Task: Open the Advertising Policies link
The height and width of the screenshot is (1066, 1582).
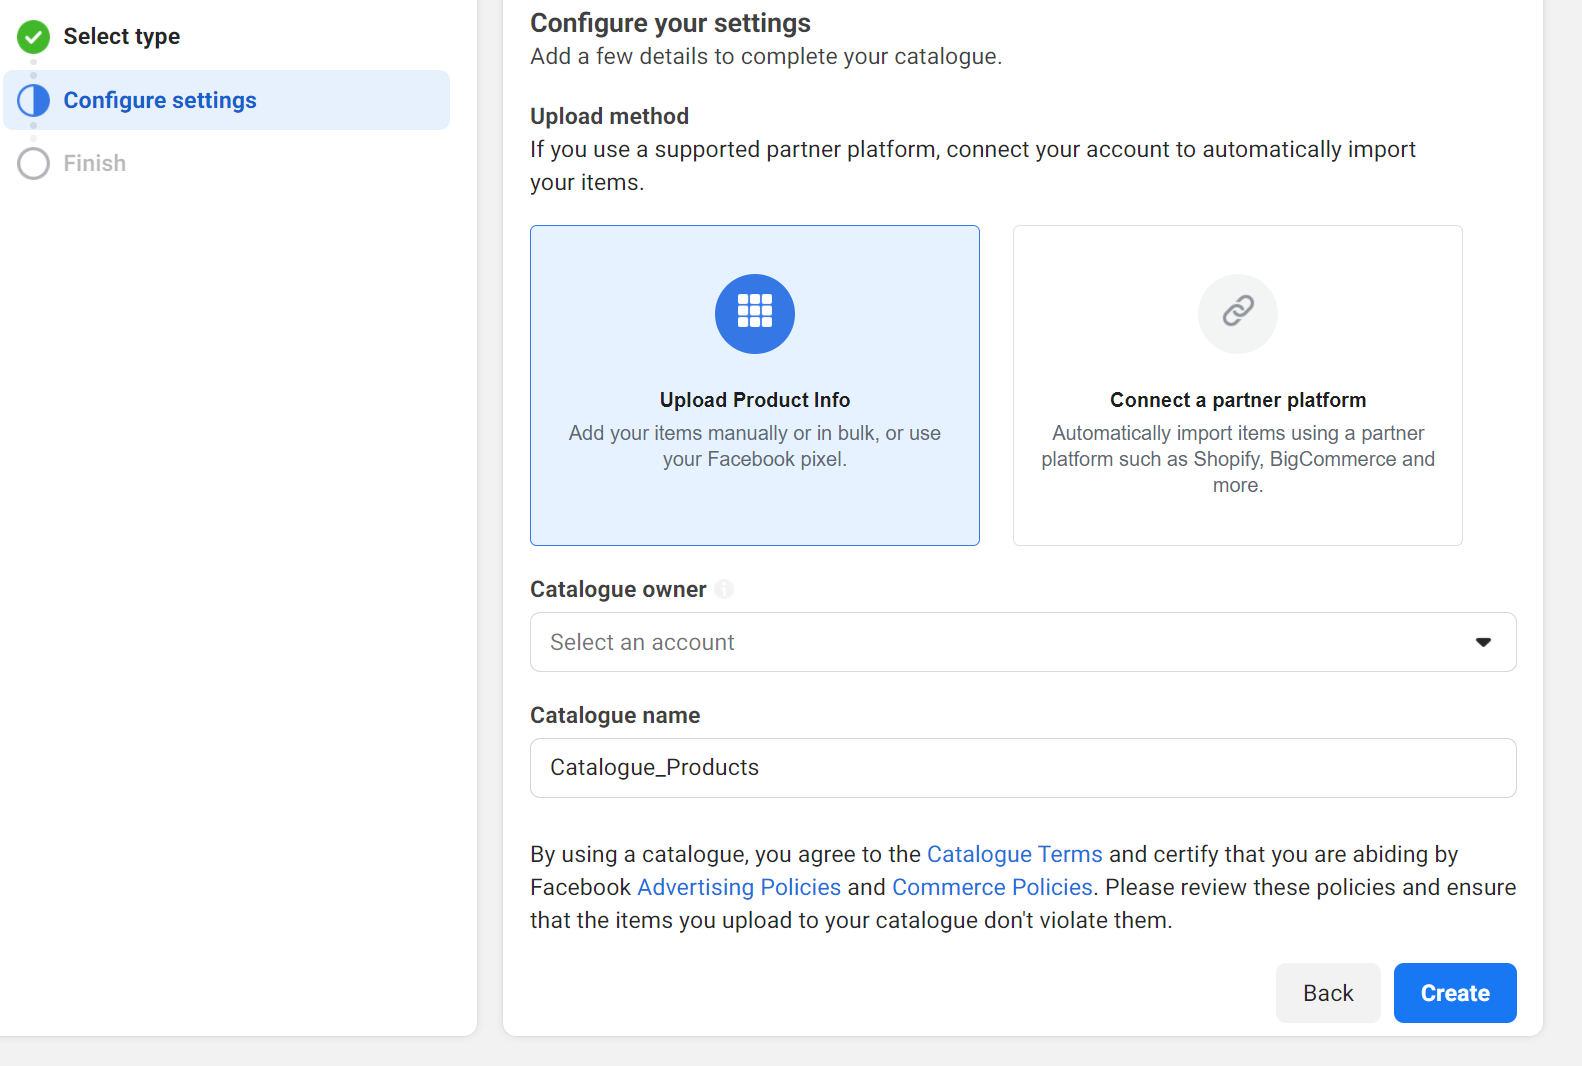Action: pos(739,887)
